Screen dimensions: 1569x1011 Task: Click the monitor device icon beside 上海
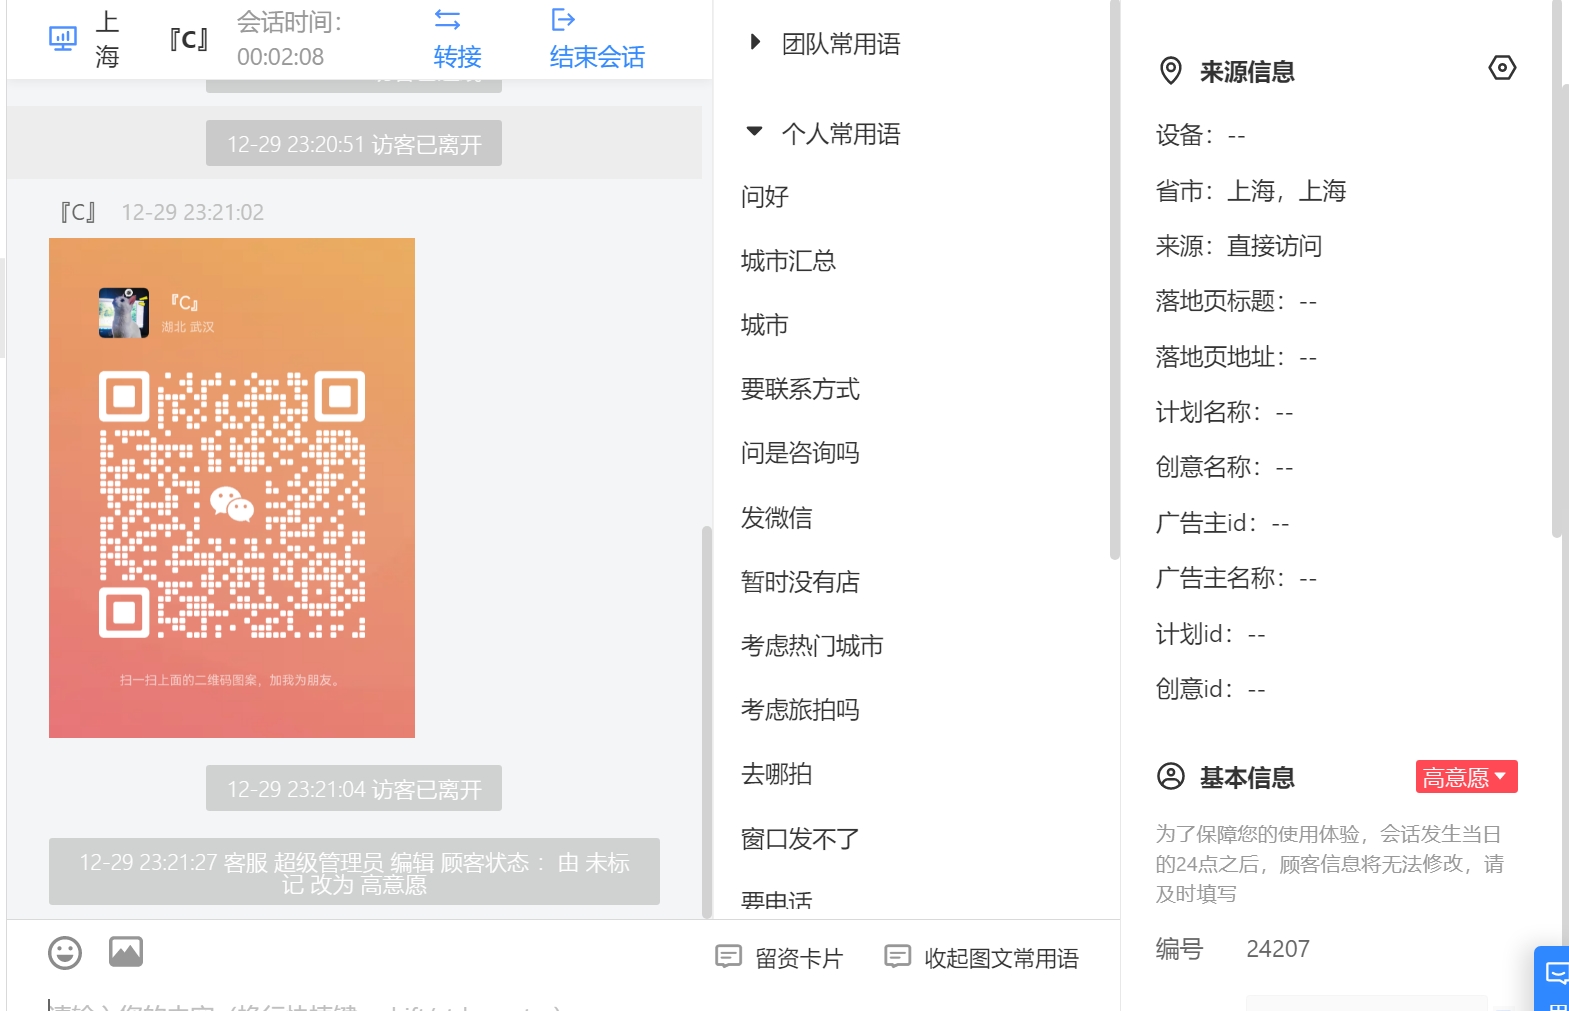tap(63, 39)
